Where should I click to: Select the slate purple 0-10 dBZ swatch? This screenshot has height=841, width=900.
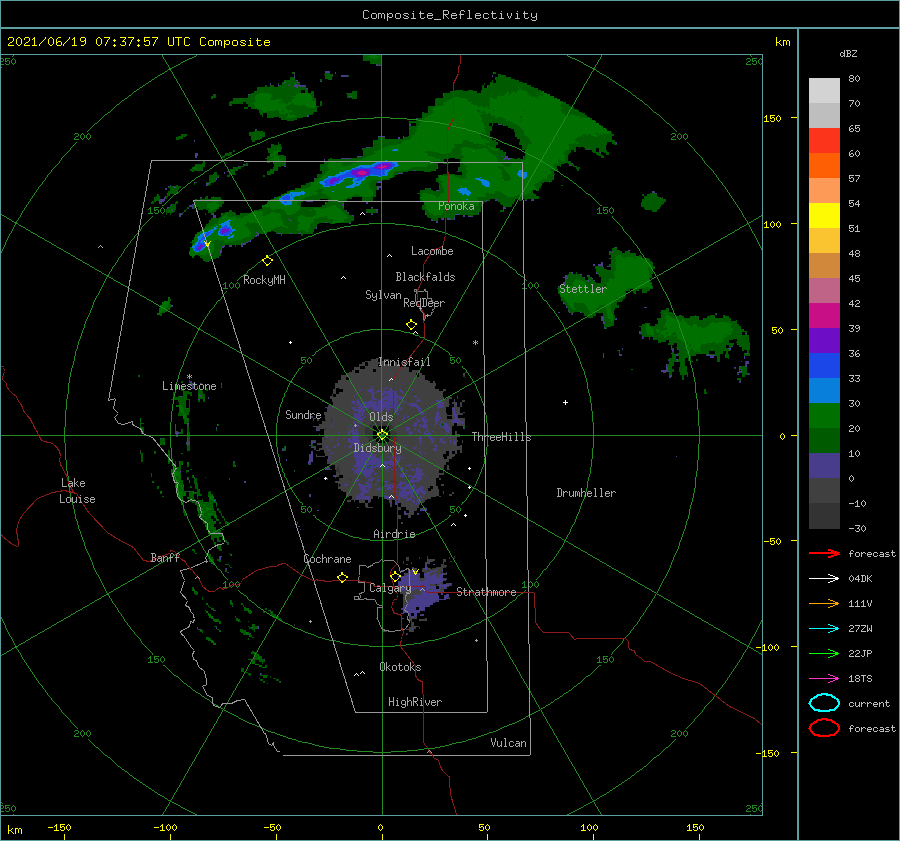824,466
